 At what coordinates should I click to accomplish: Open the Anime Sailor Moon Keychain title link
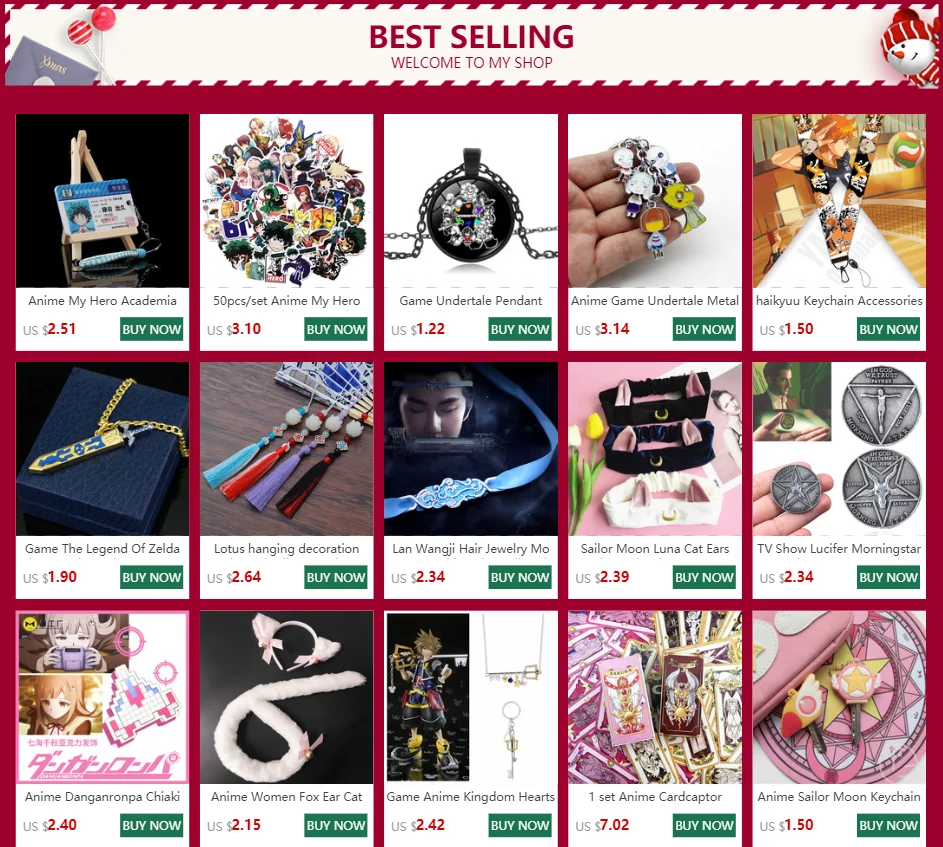pyautogui.click(x=839, y=796)
